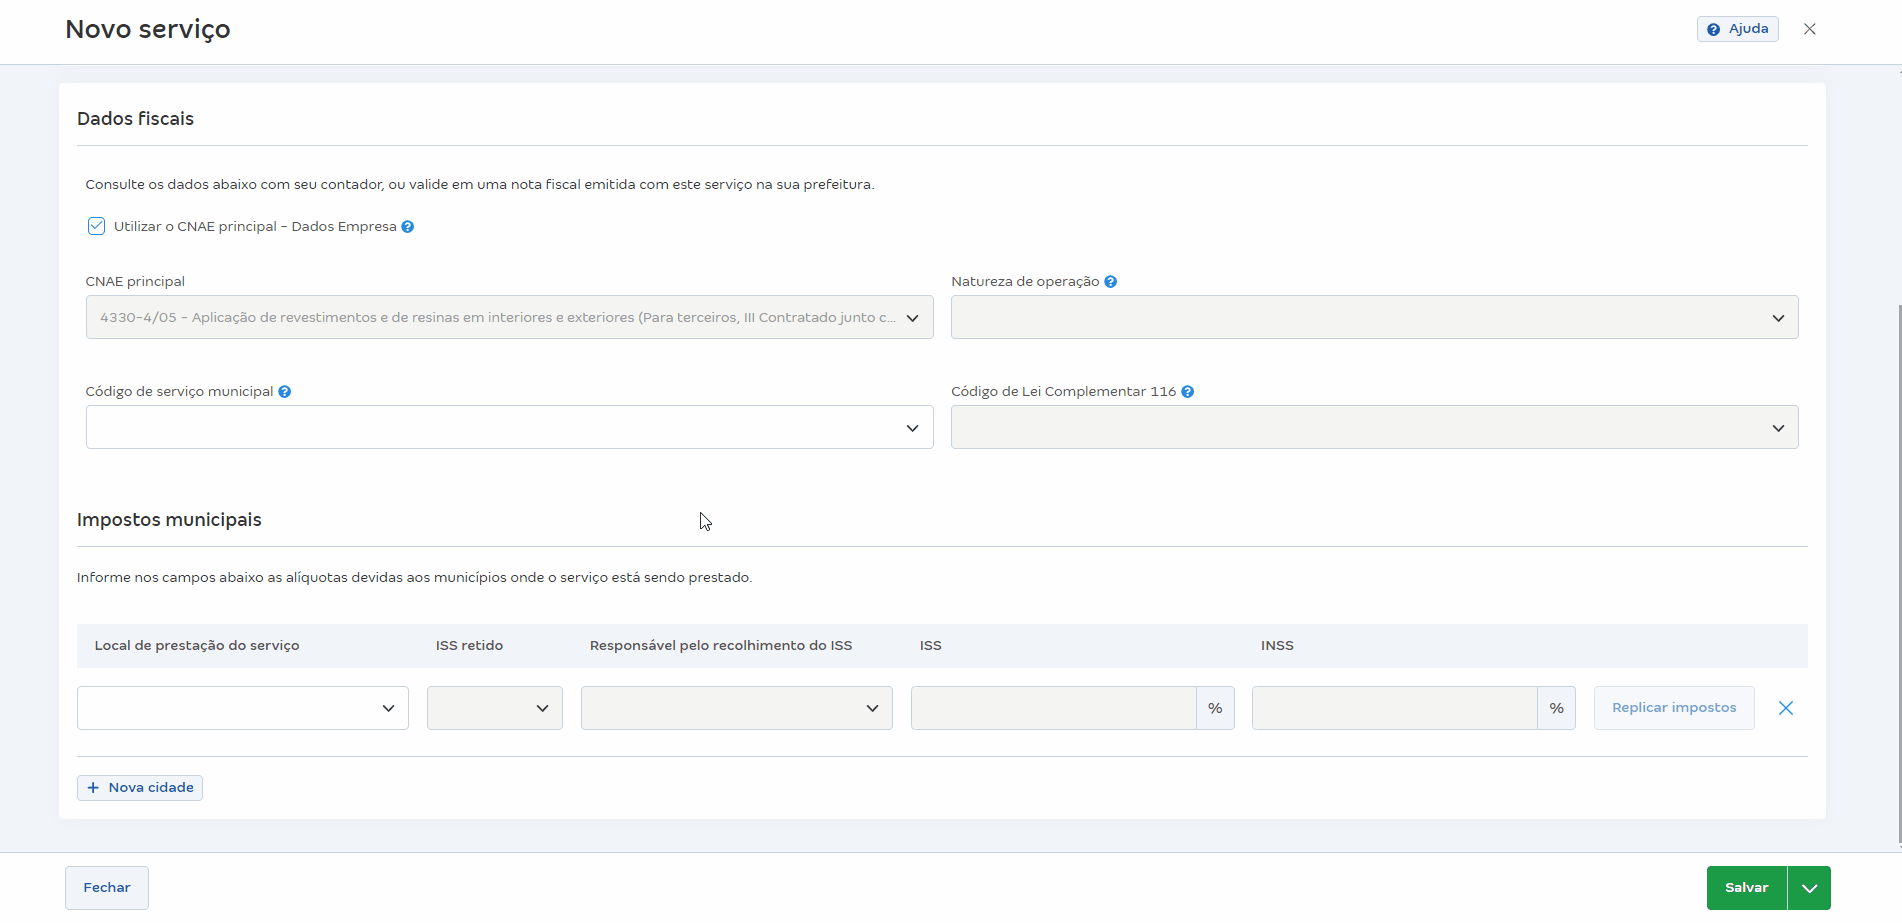Add a Nova cidade row
Image resolution: width=1902 pixels, height=923 pixels.
tap(140, 788)
